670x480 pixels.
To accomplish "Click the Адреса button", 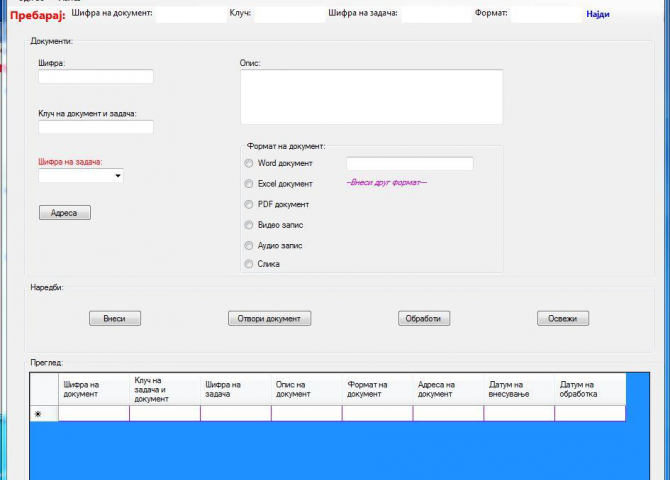I will 64,212.
